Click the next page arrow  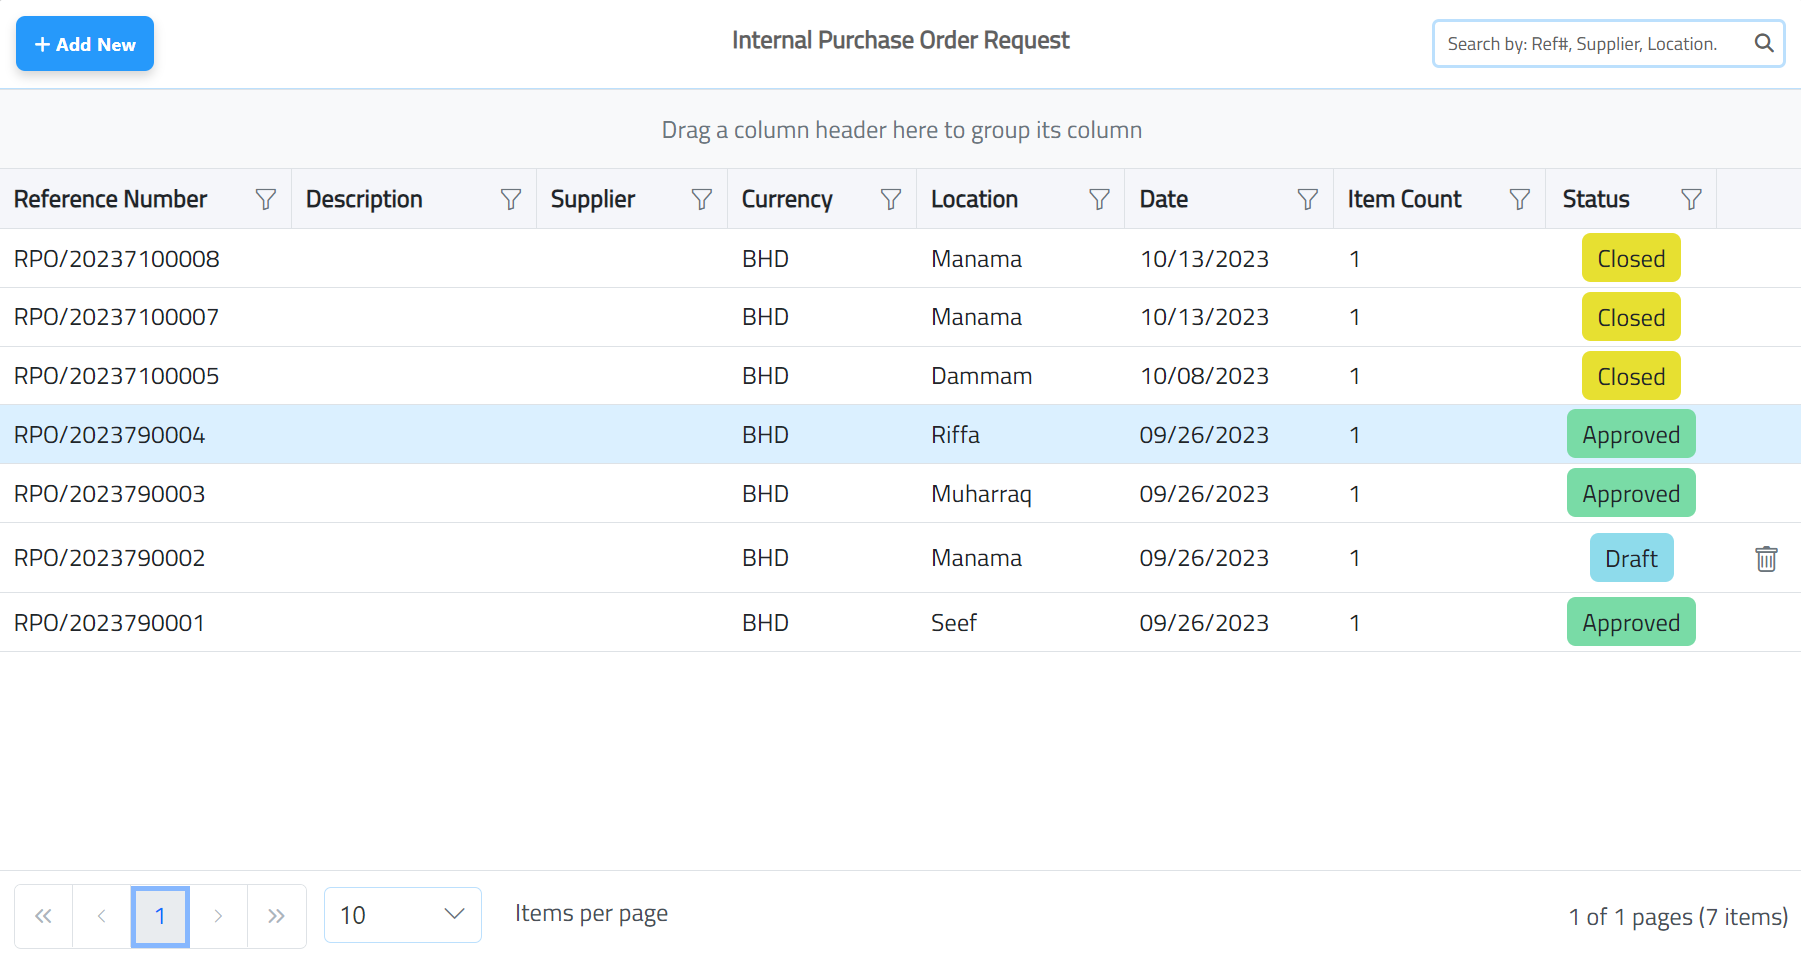tap(218, 914)
